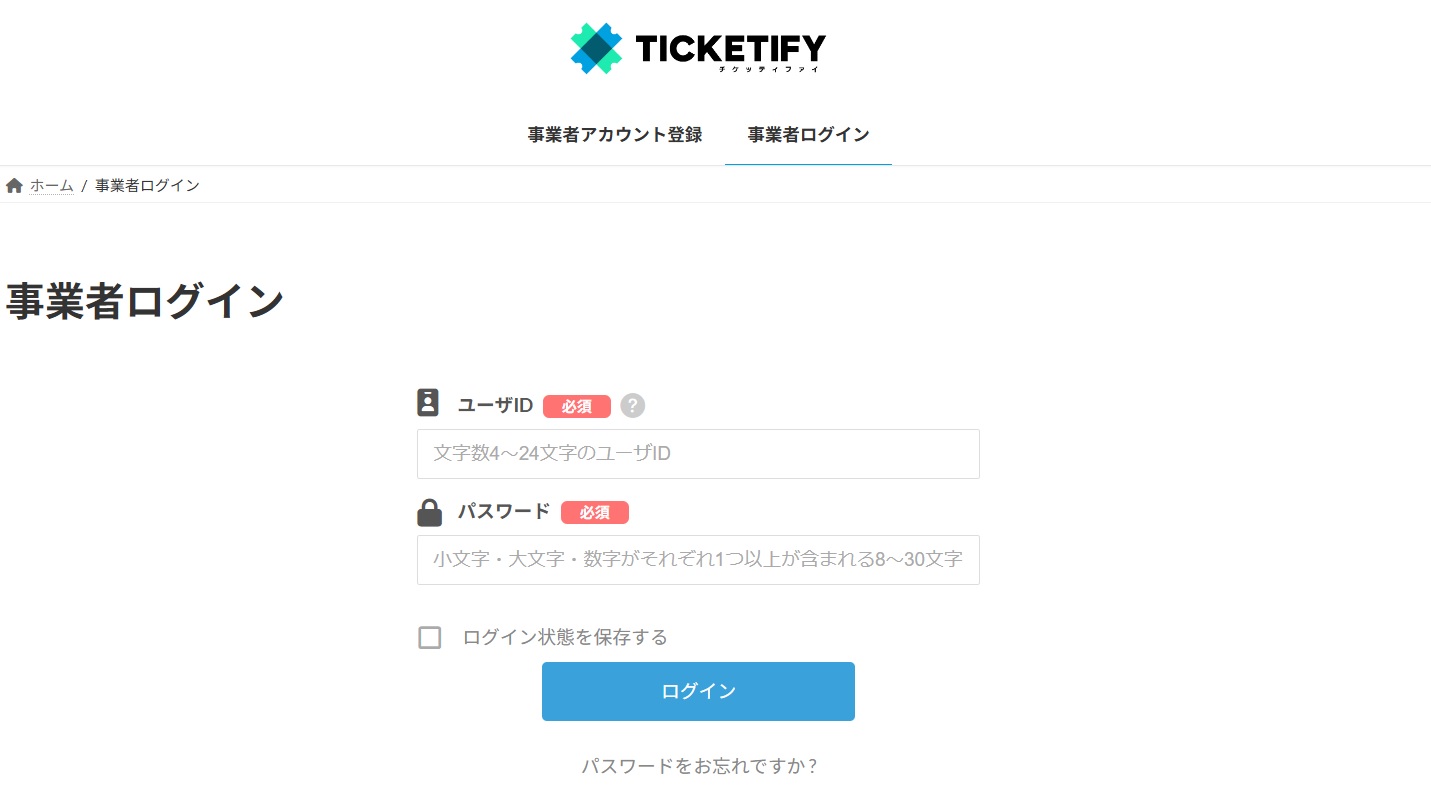Open the パスワードをお忘れですか？ link
Screen dimensions: 1431x803
(x=700, y=767)
